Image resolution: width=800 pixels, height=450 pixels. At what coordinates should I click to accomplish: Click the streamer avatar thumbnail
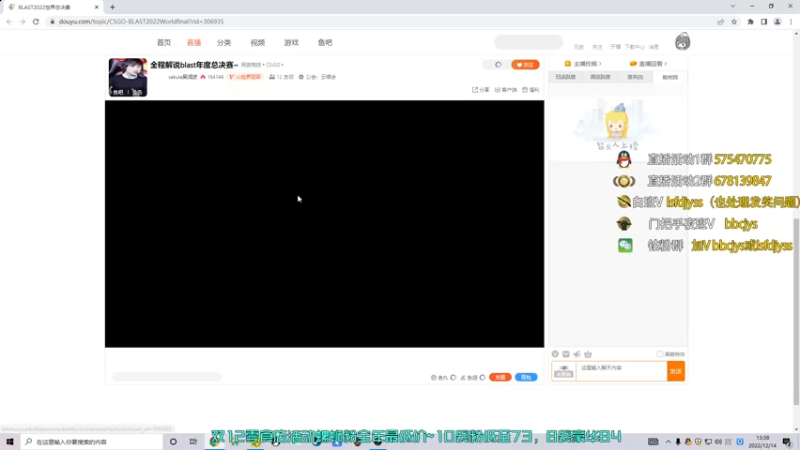point(128,77)
